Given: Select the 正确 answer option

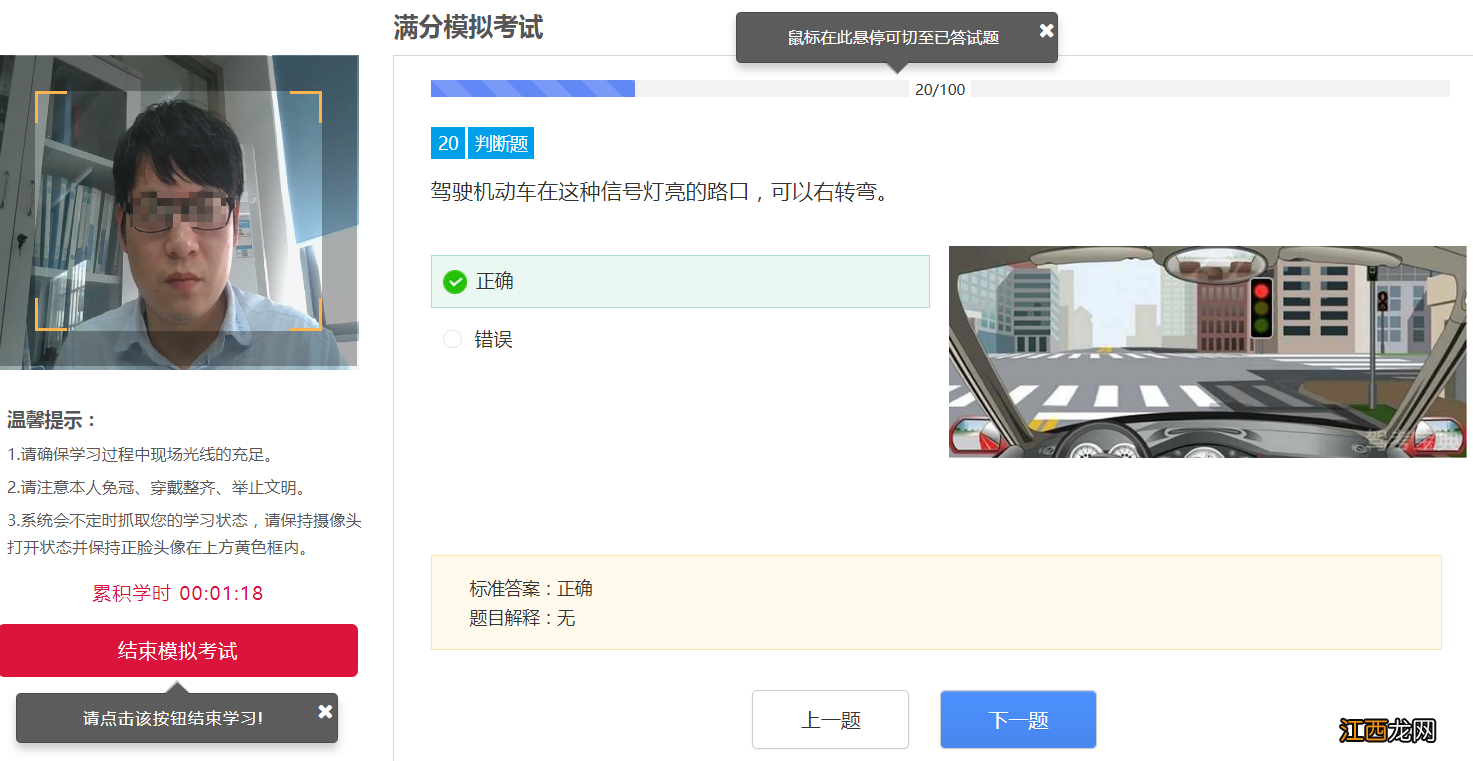Looking at the screenshot, I should click(x=680, y=281).
